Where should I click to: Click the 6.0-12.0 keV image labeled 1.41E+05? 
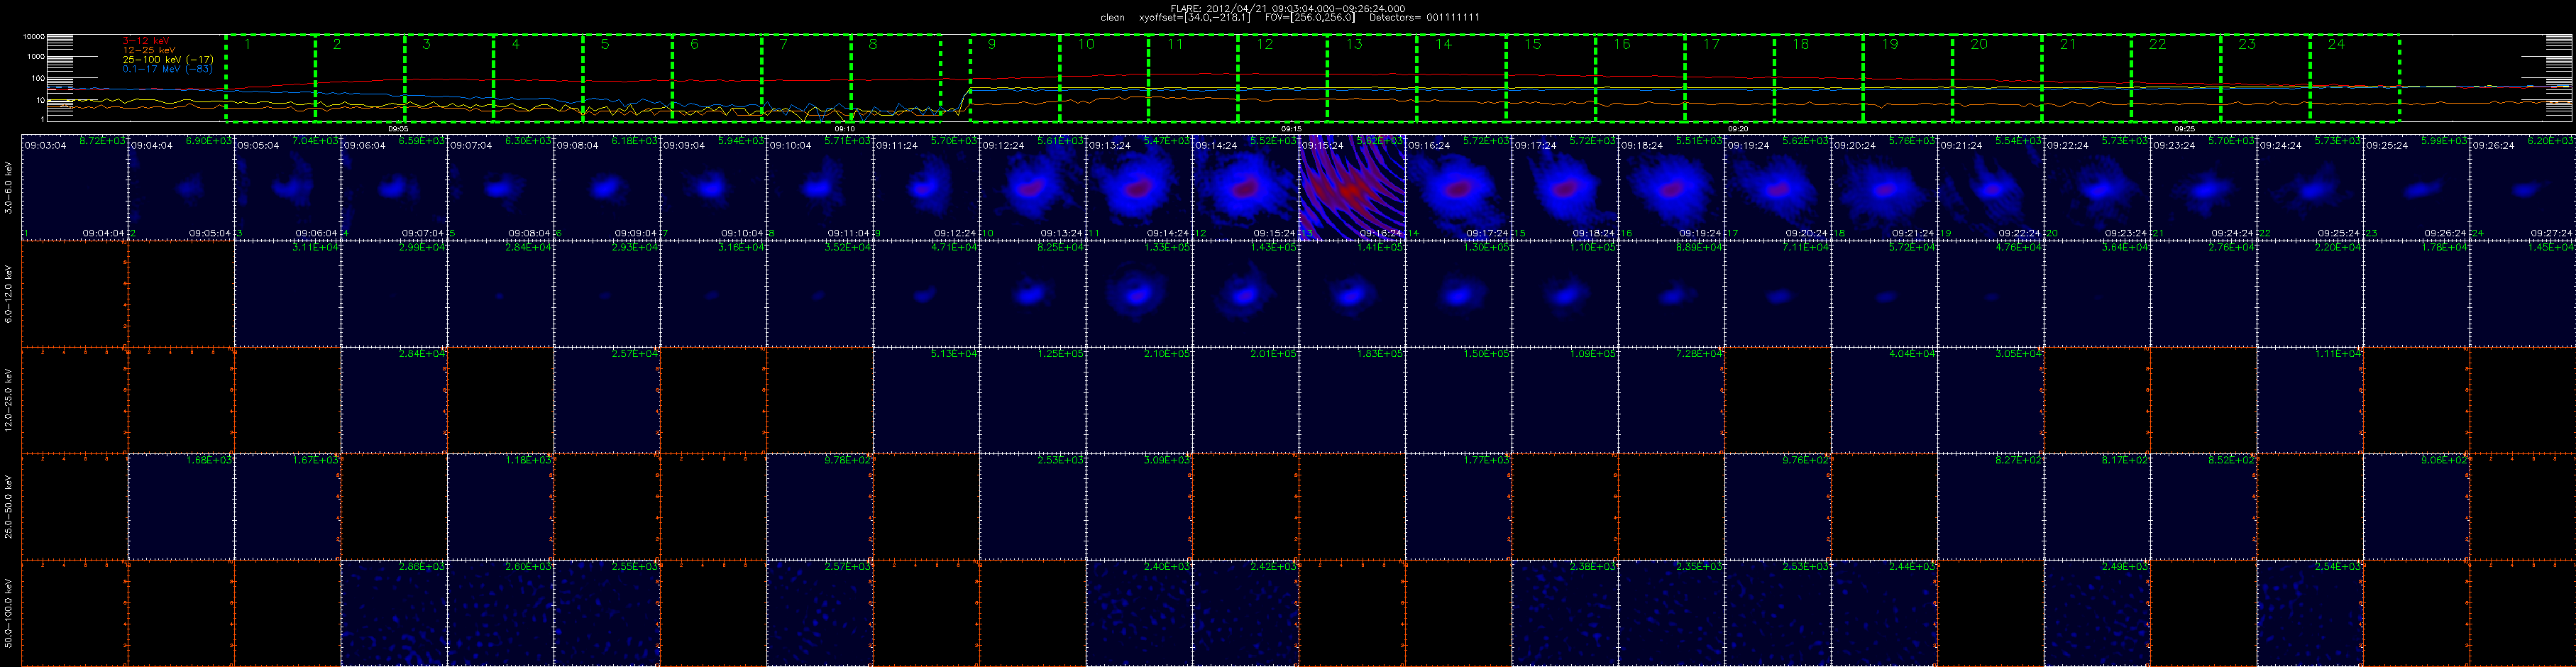coord(1352,294)
